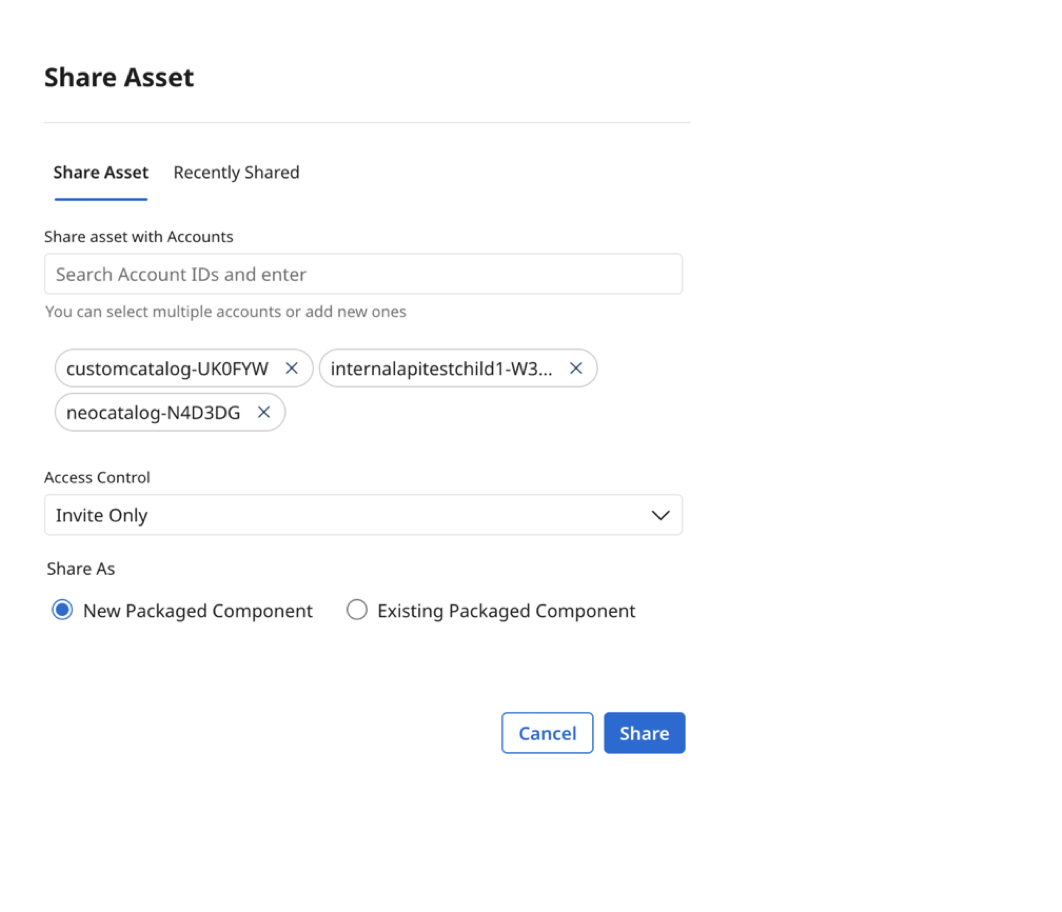Remove the customcatalog-UK0FYW account chip
The height and width of the screenshot is (912, 1062).
pyautogui.click(x=292, y=368)
